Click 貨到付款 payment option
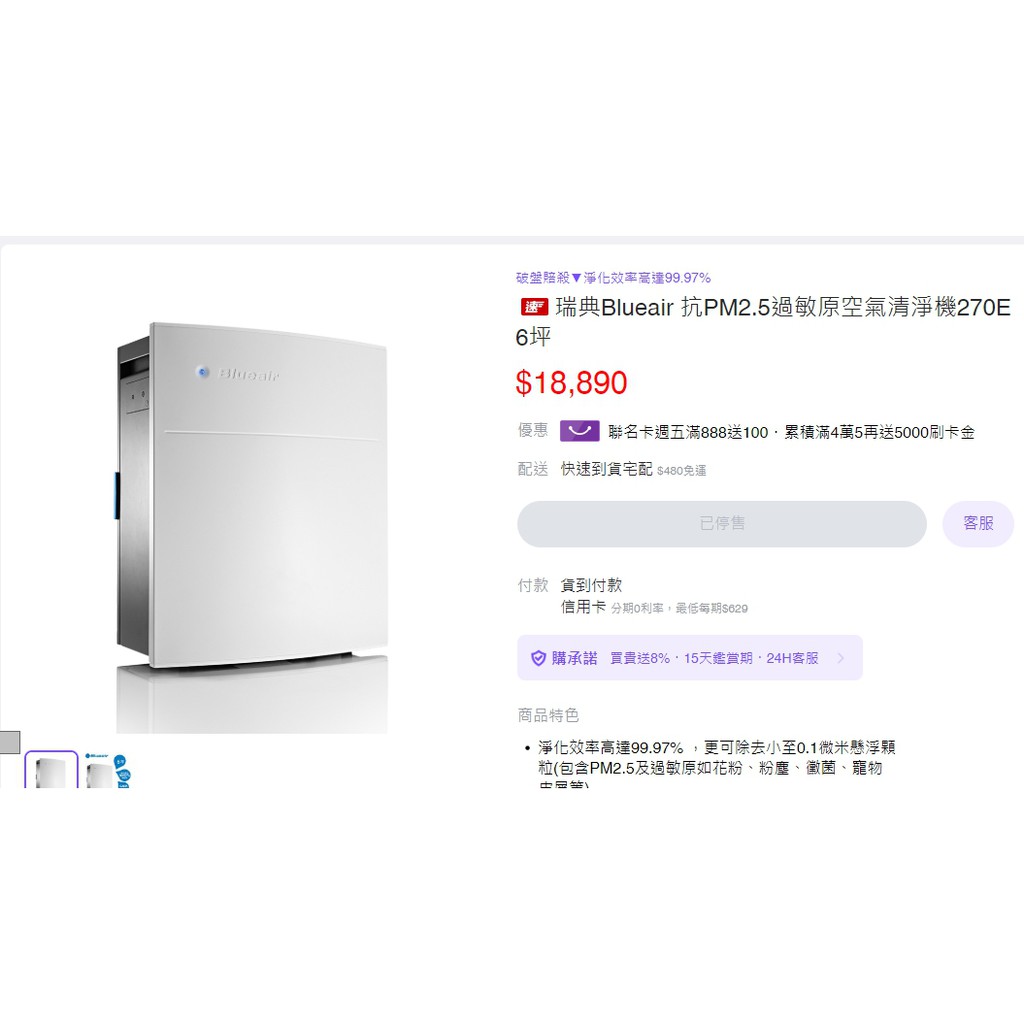Screen dimensions: 1024x1024 tap(591, 585)
